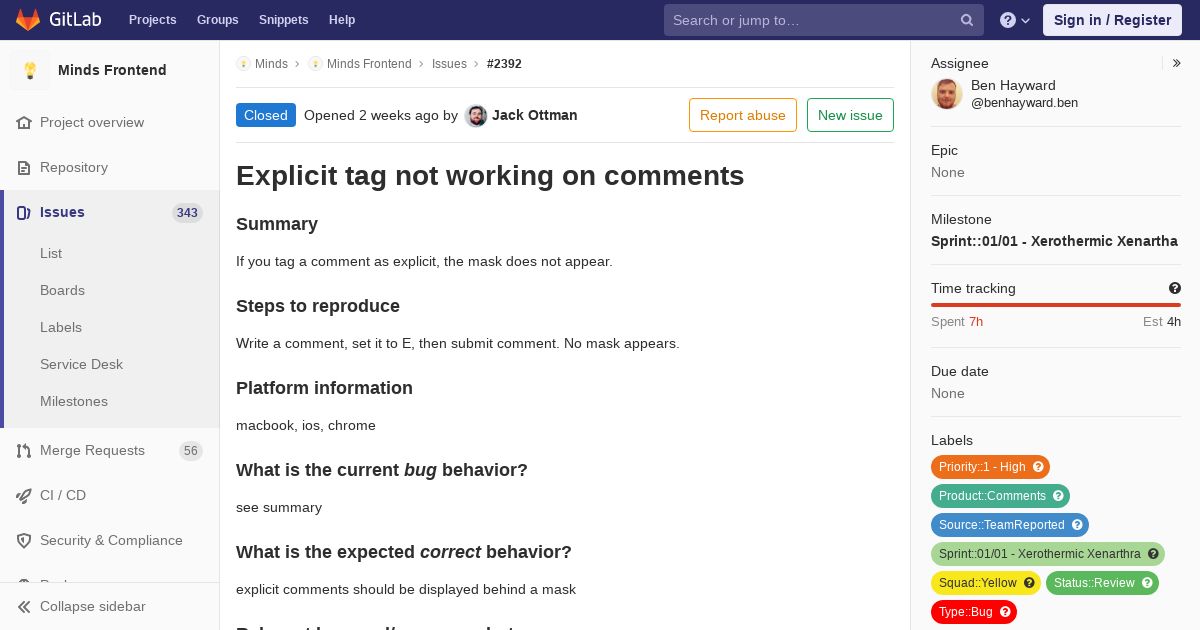Click the Time tracking help icon

coord(1175,288)
